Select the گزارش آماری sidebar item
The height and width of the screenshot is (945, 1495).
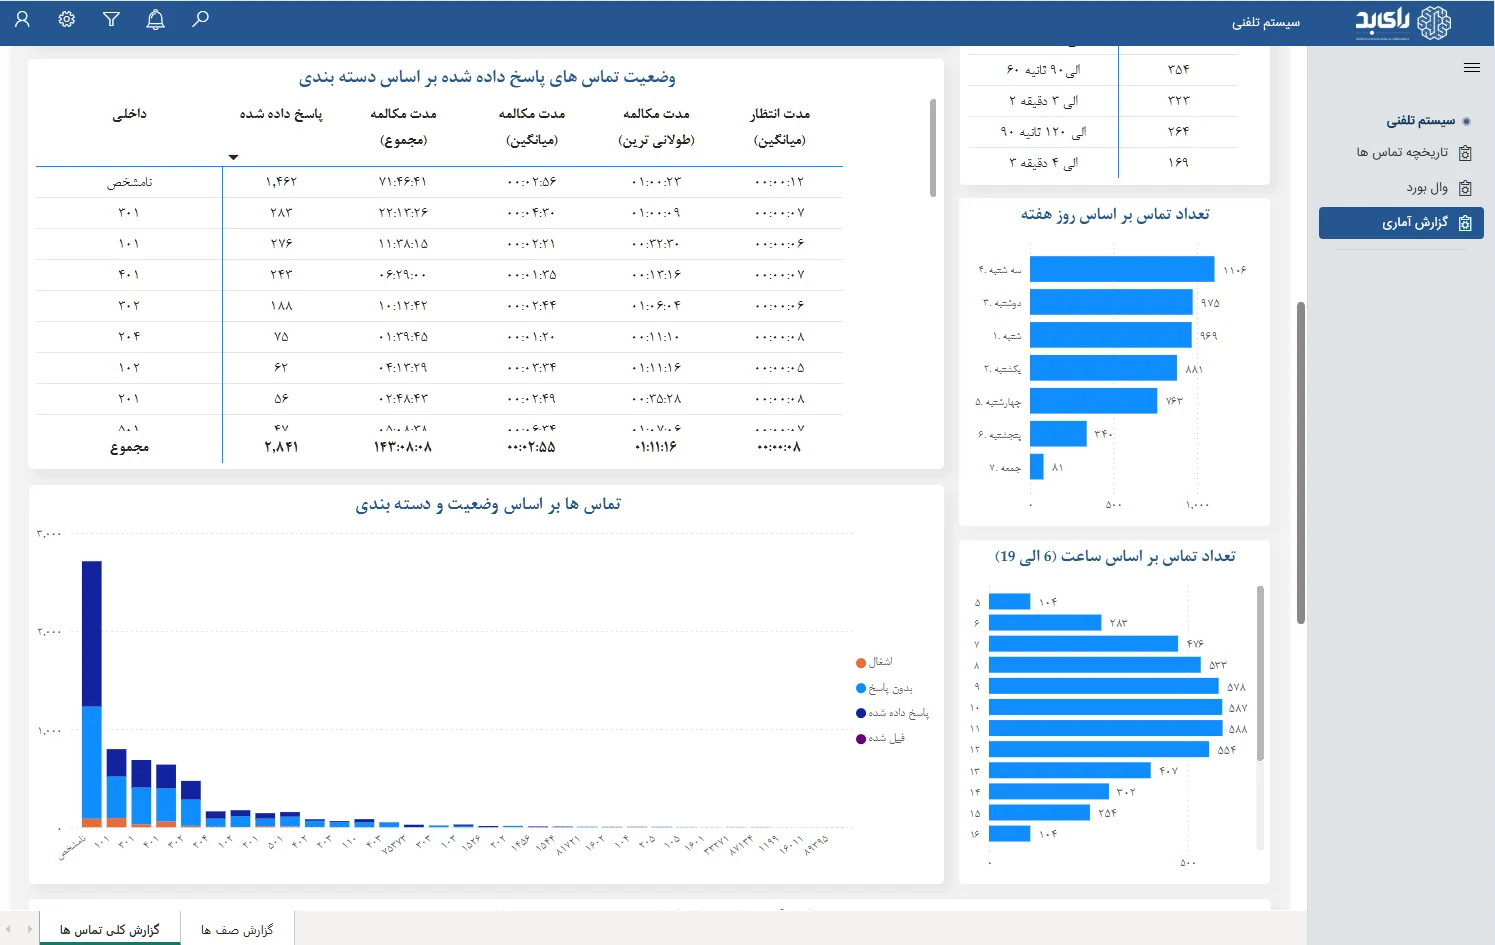click(x=1401, y=223)
